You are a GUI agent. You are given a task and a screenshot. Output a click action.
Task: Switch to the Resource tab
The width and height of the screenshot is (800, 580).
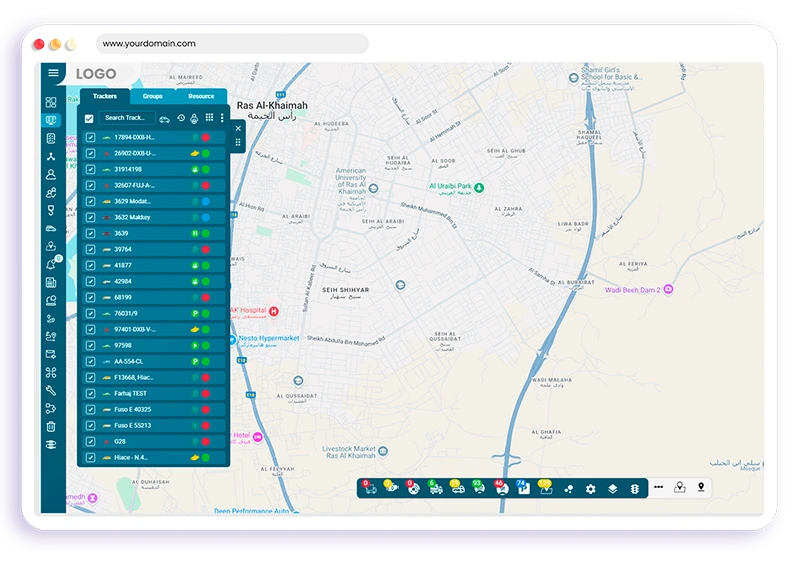click(x=201, y=96)
